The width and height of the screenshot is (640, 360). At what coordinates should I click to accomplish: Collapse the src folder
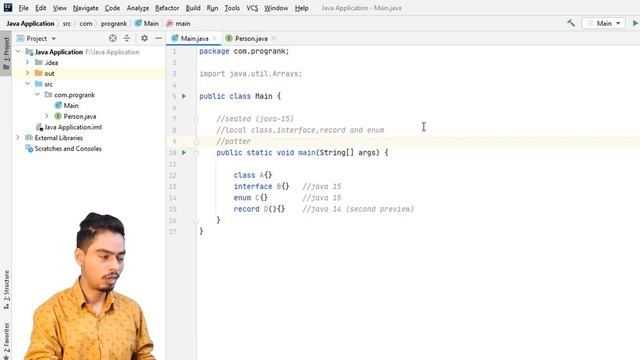pos(27,84)
